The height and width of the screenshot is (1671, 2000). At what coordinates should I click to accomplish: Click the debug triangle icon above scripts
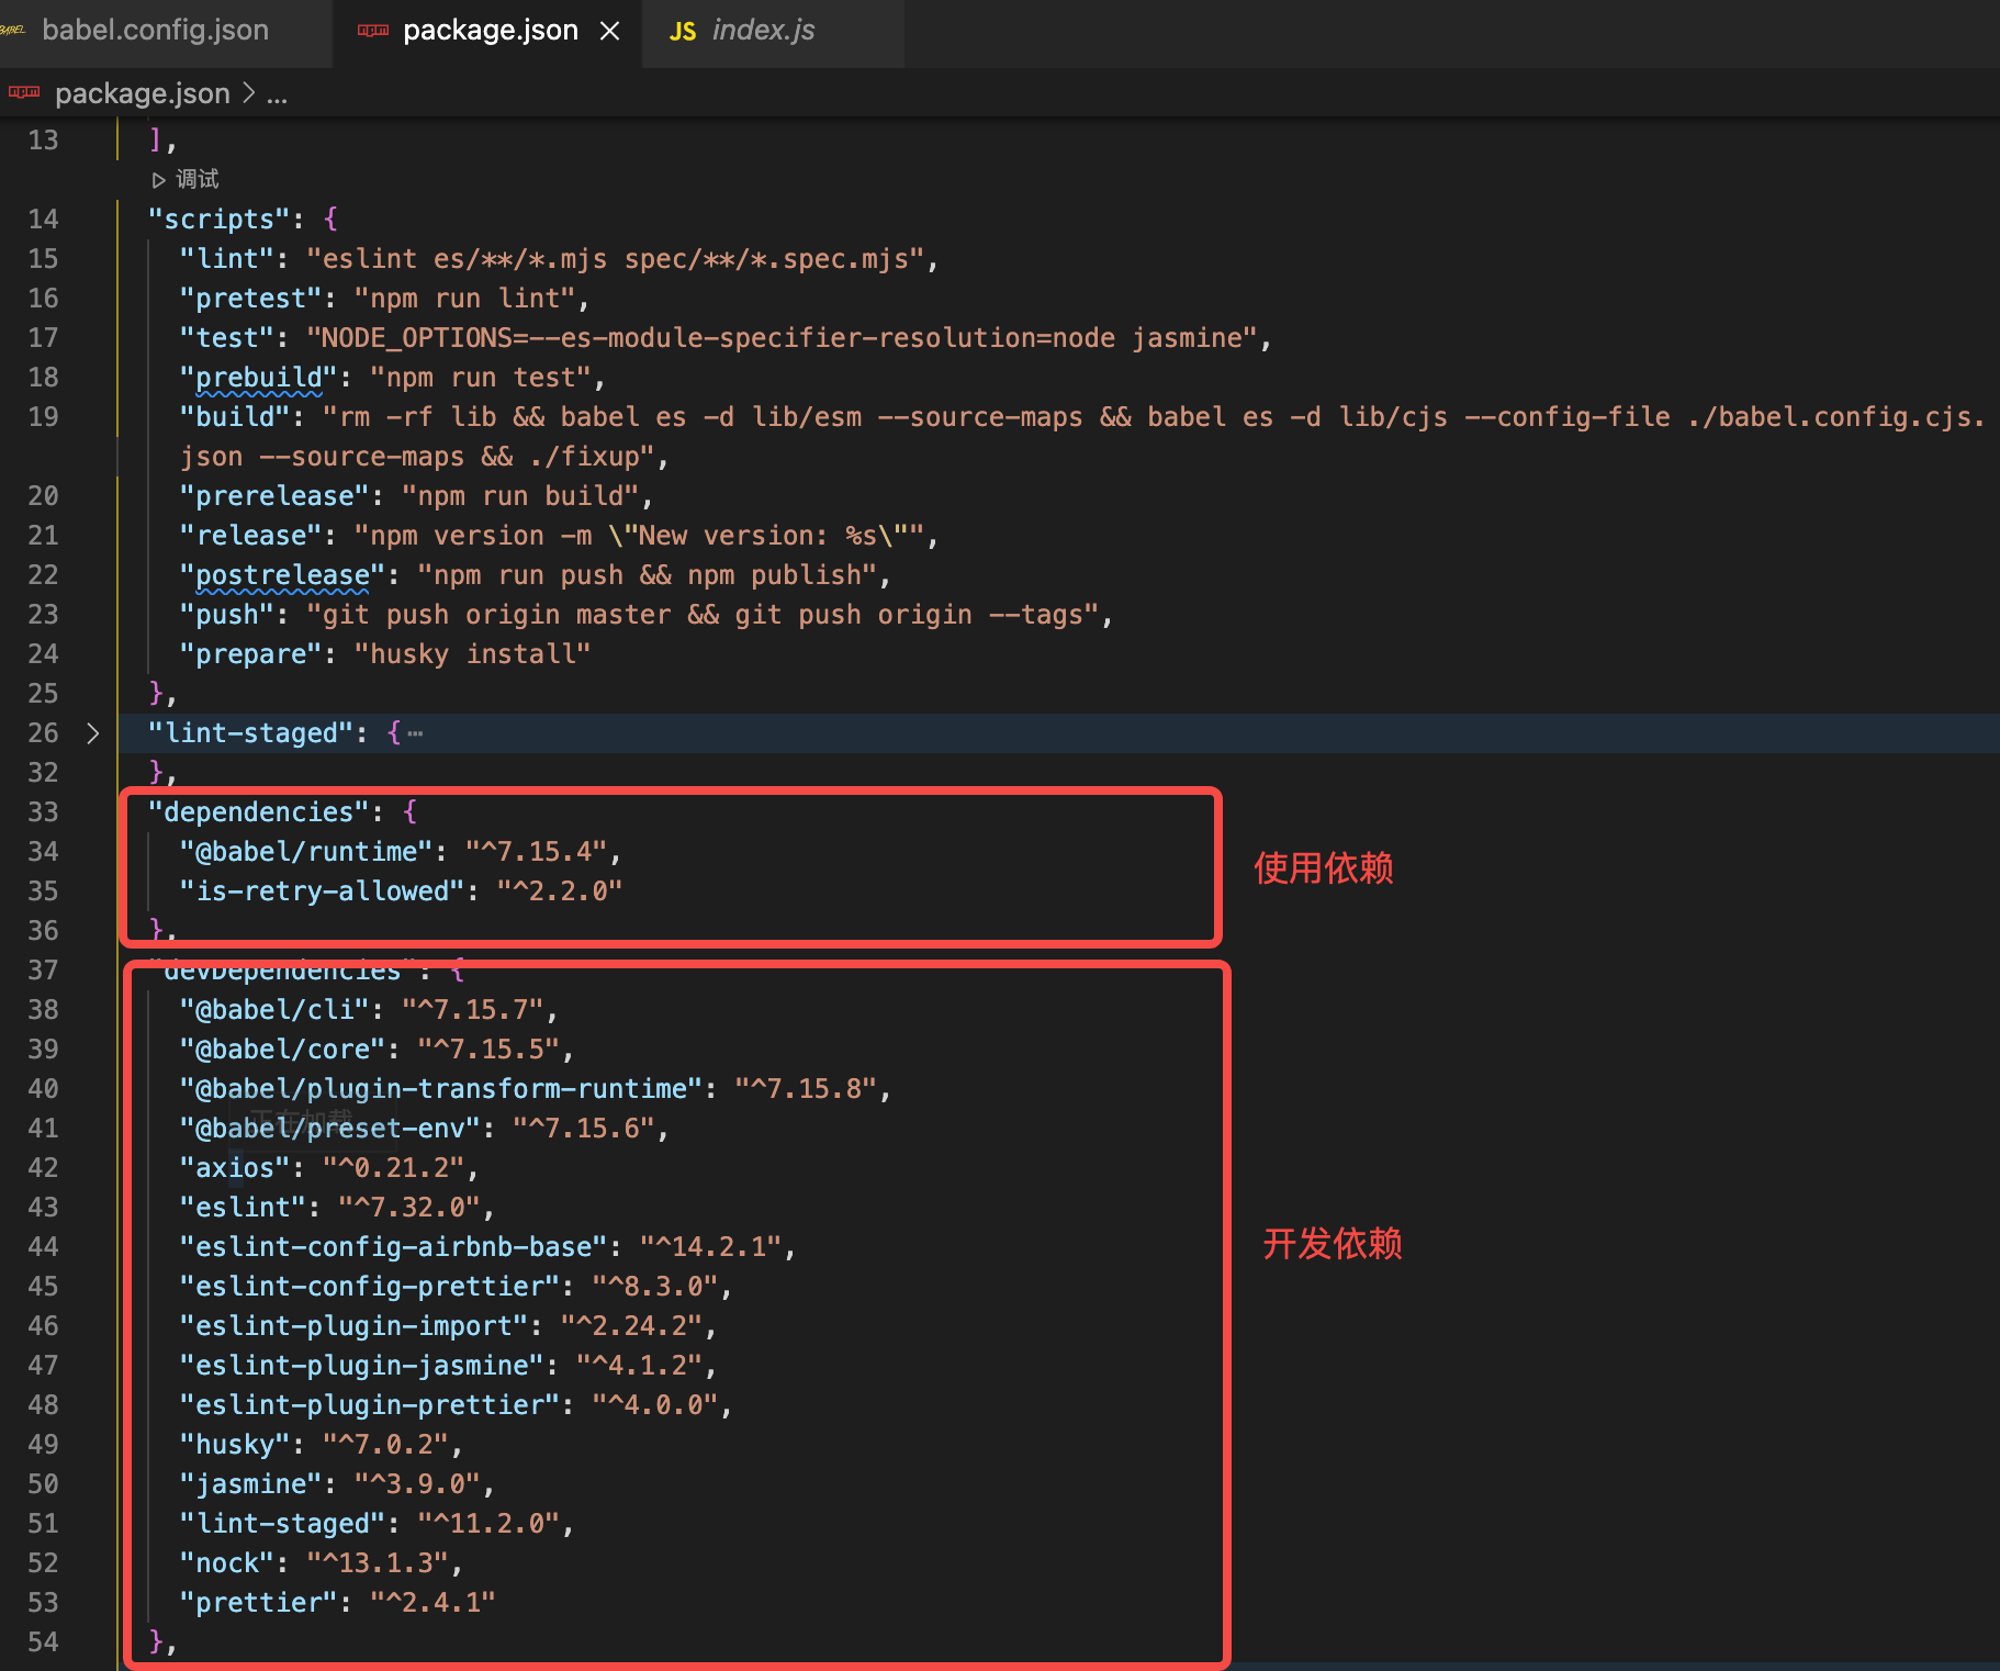(x=158, y=180)
